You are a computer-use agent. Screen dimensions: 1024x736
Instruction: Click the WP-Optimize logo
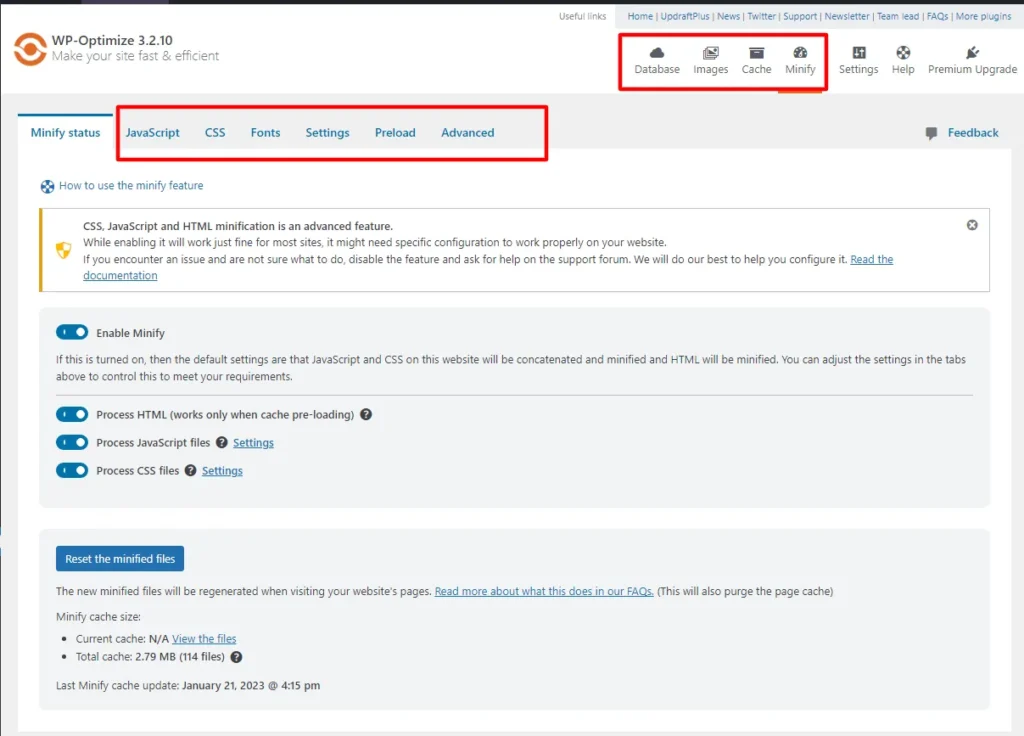29,48
